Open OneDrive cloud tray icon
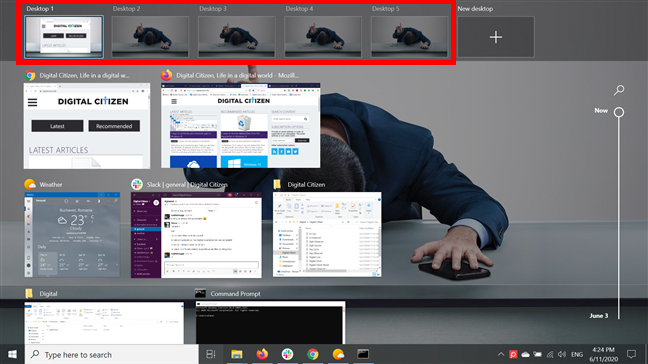648x364 pixels. tap(525, 354)
